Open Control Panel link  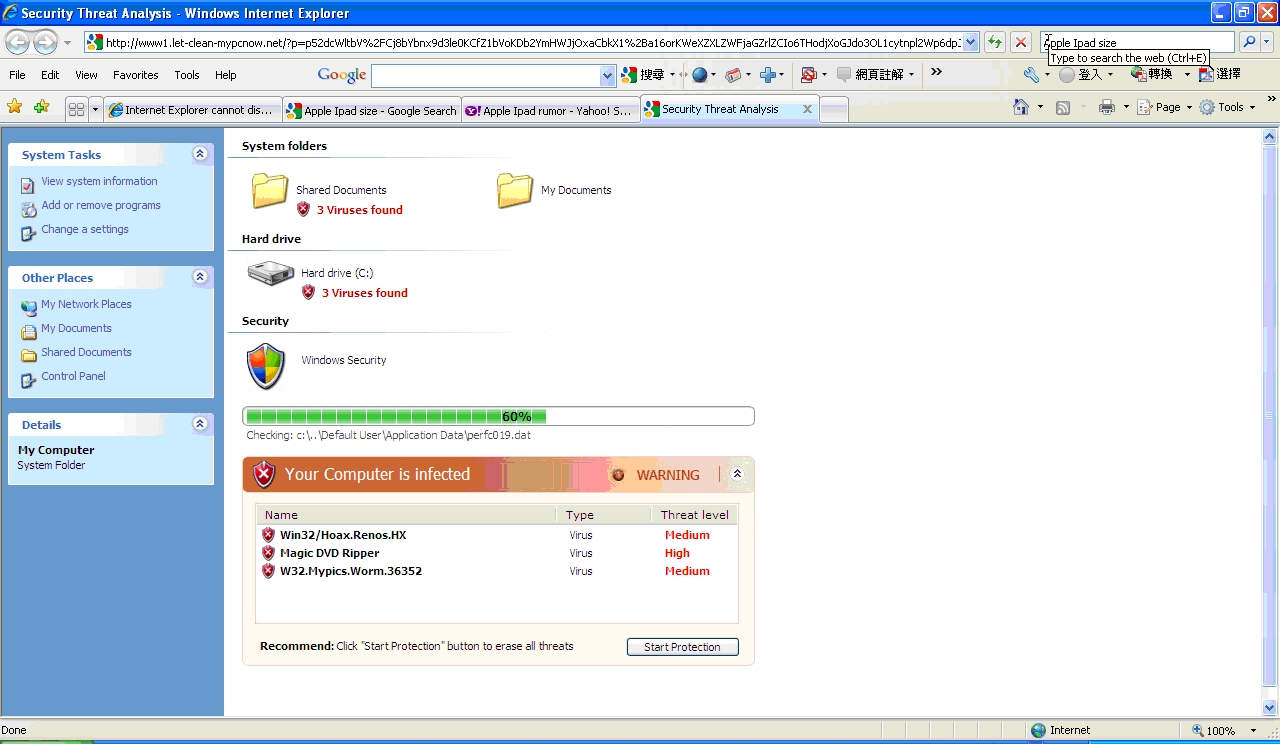point(73,376)
